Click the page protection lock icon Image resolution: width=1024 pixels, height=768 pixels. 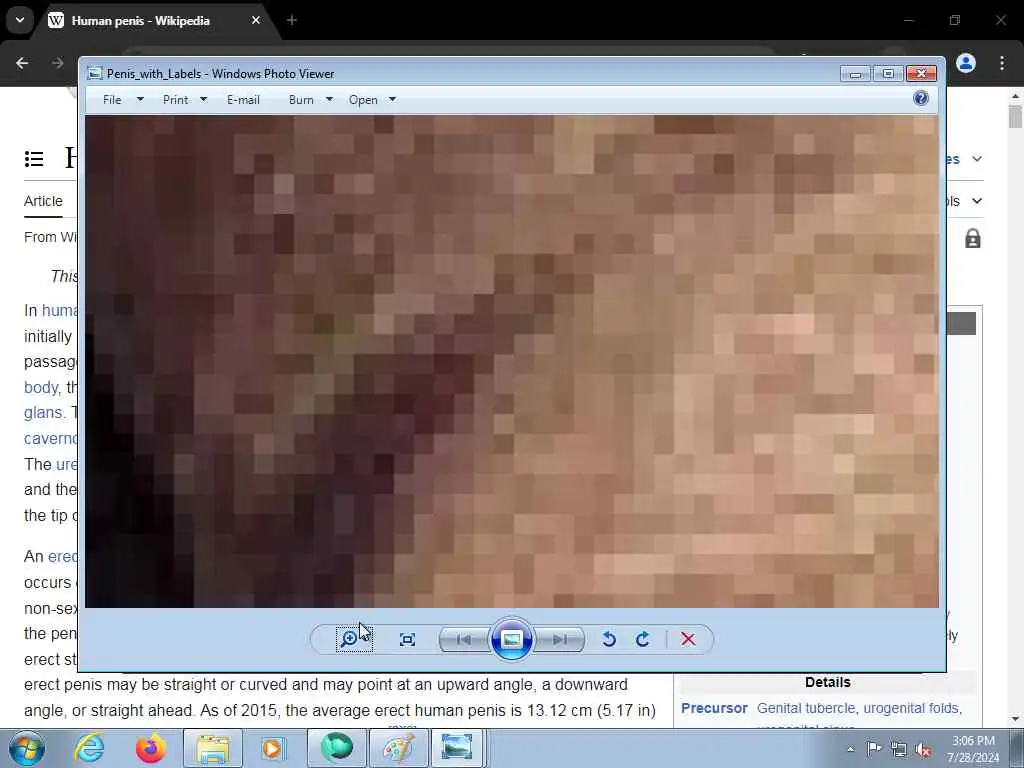pos(972,238)
